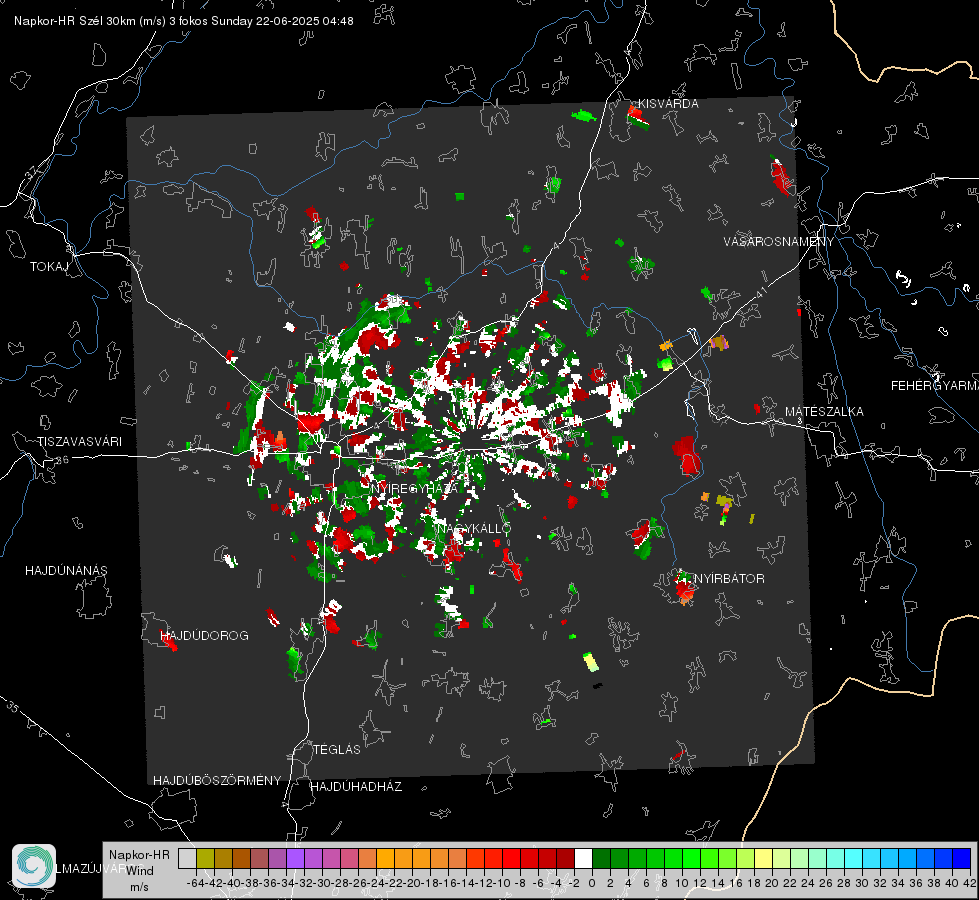Image resolution: width=979 pixels, height=900 pixels.
Task: Click the HAJDÚHADHÁZ label
Action: click(357, 787)
